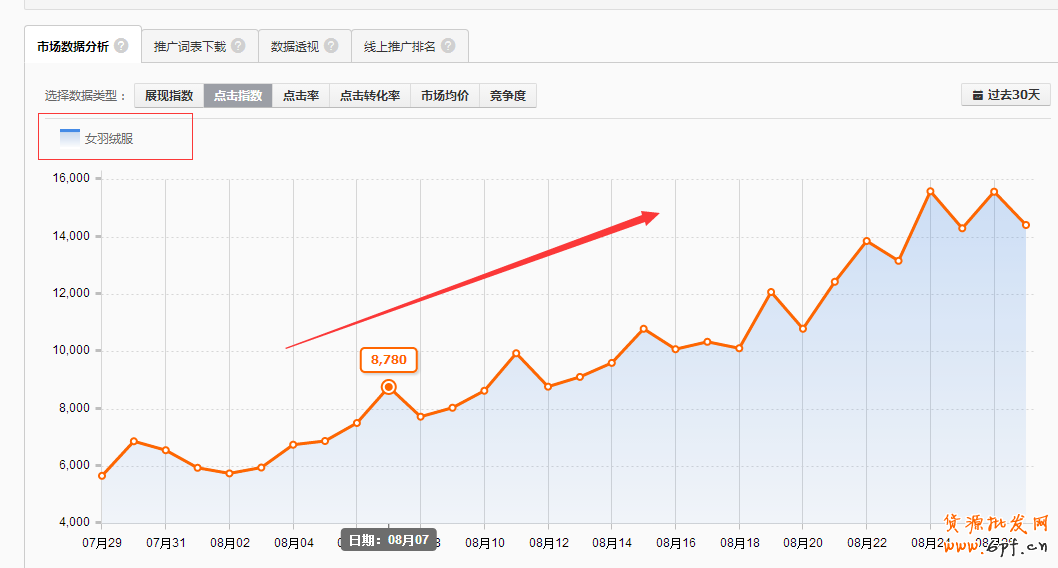The width and height of the screenshot is (1058, 568).
Task: Click help icon next to 数据透视
Action: point(331,46)
